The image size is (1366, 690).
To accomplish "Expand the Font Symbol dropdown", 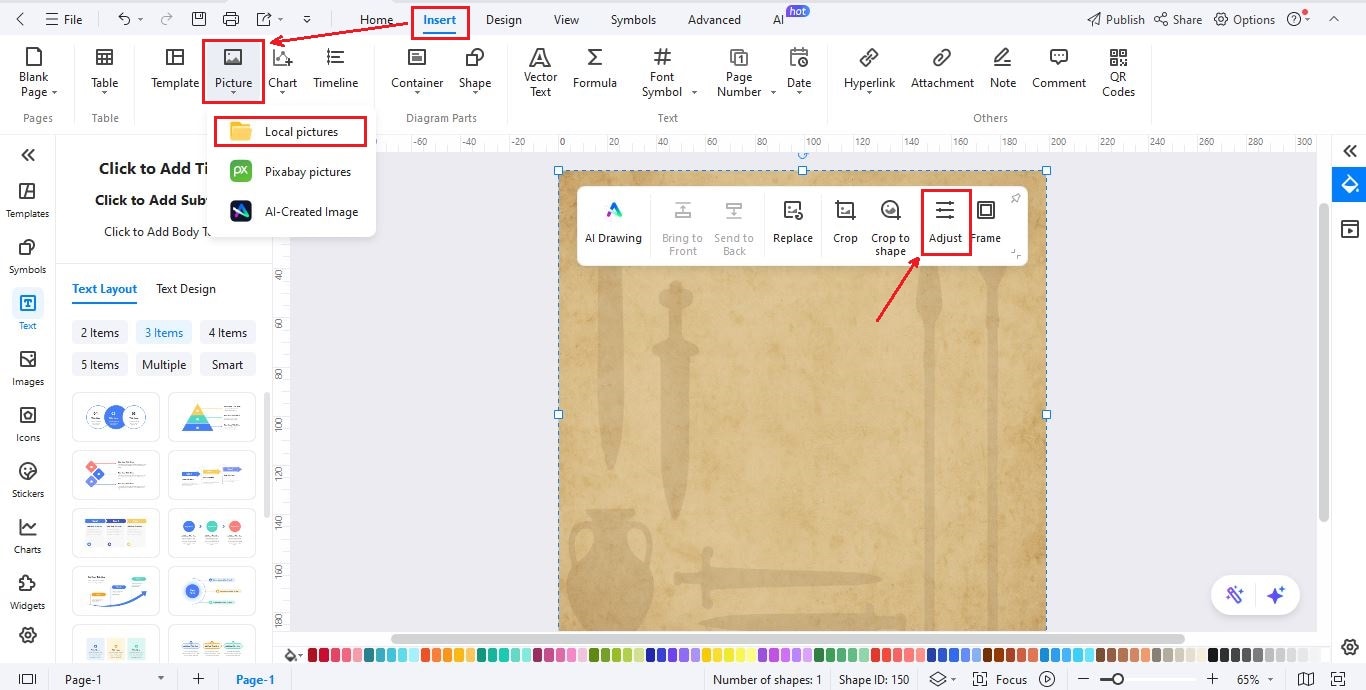I will [693, 92].
